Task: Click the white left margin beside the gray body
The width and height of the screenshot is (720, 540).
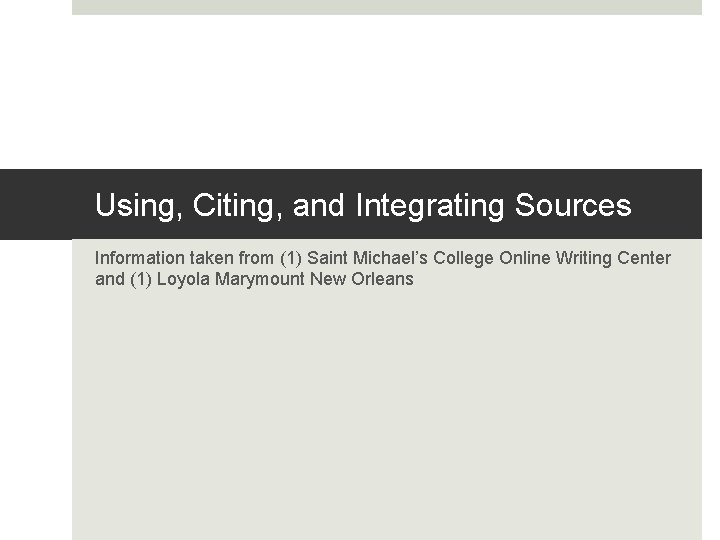Action: point(35,400)
